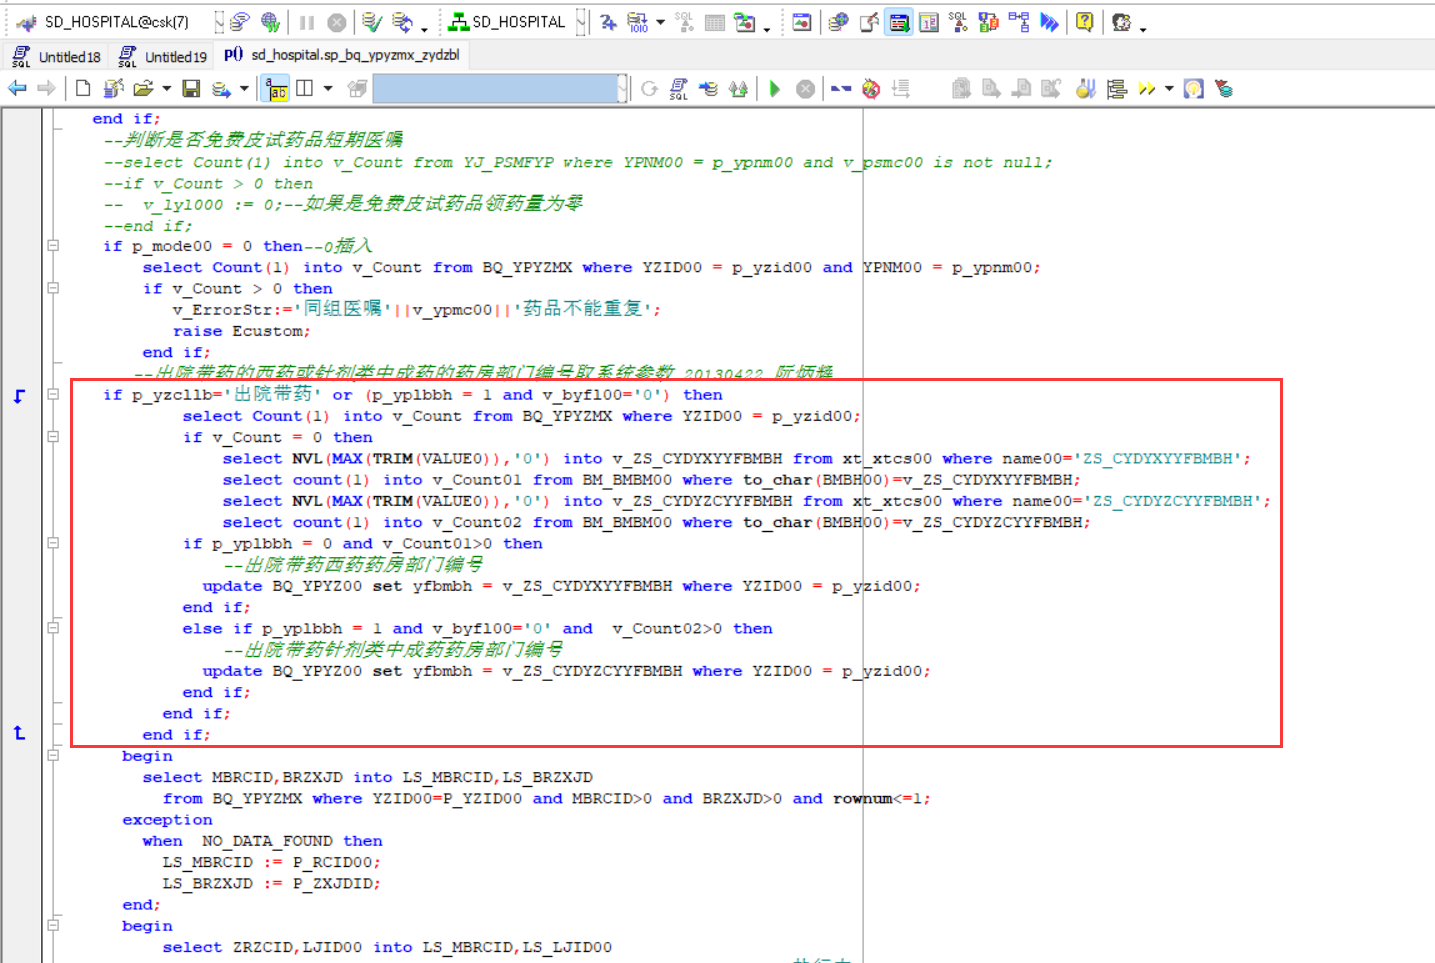Click the pause icon in the top toolbar

coord(307,22)
